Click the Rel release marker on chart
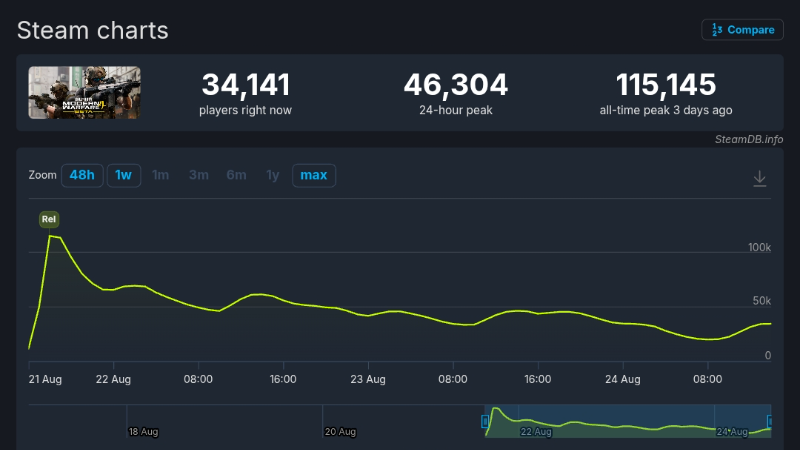This screenshot has width=800, height=450. coord(49,219)
